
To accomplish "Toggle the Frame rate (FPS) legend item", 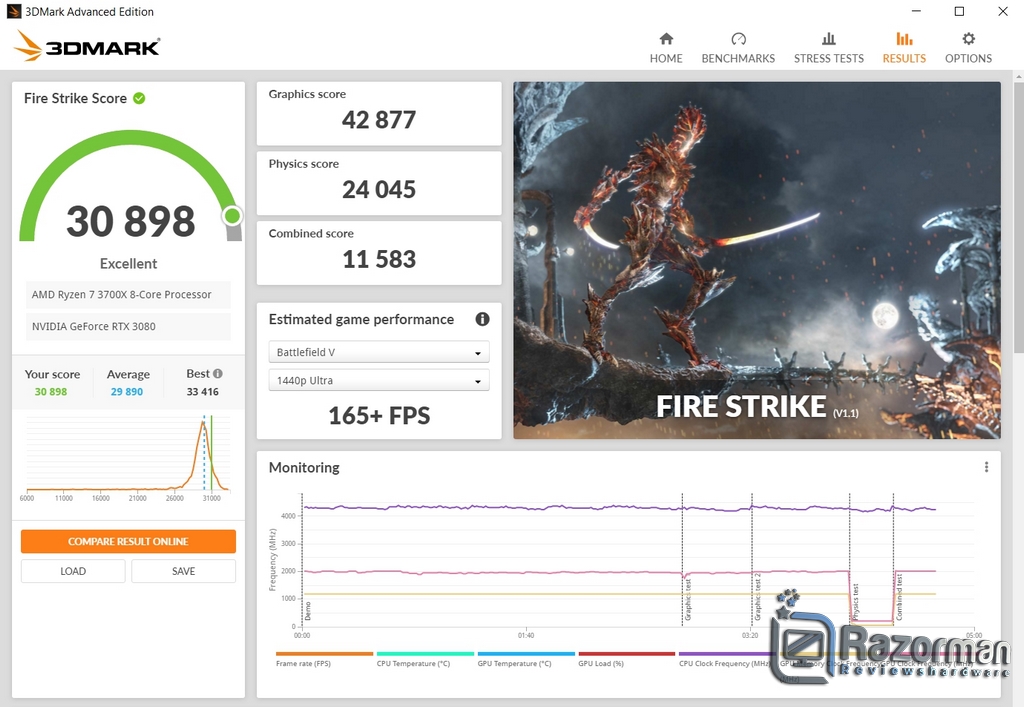I will point(324,659).
